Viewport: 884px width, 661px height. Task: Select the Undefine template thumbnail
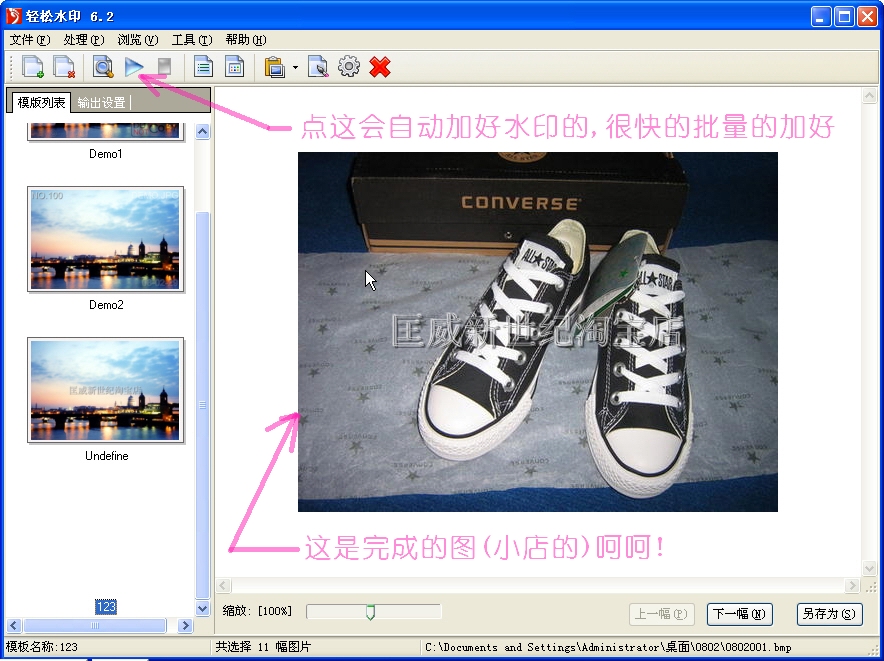105,390
